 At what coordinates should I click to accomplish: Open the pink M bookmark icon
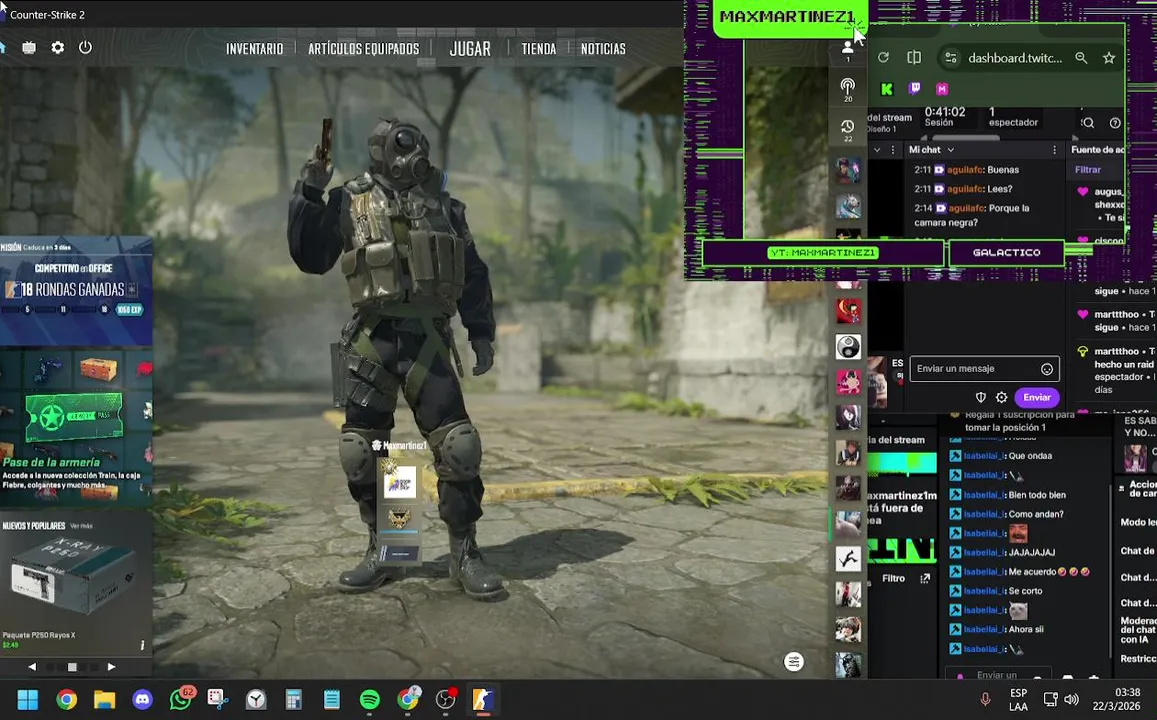[x=942, y=89]
